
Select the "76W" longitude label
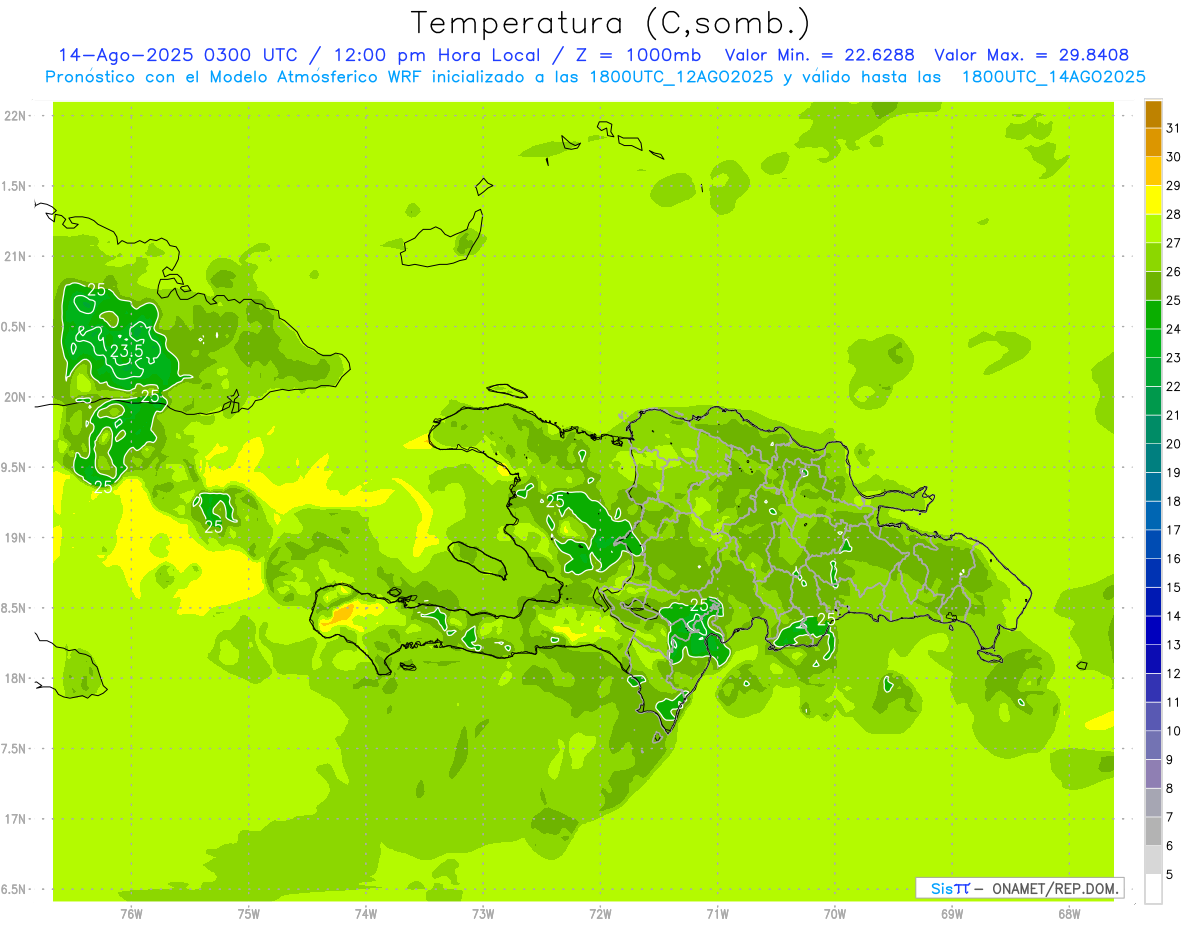(131, 914)
